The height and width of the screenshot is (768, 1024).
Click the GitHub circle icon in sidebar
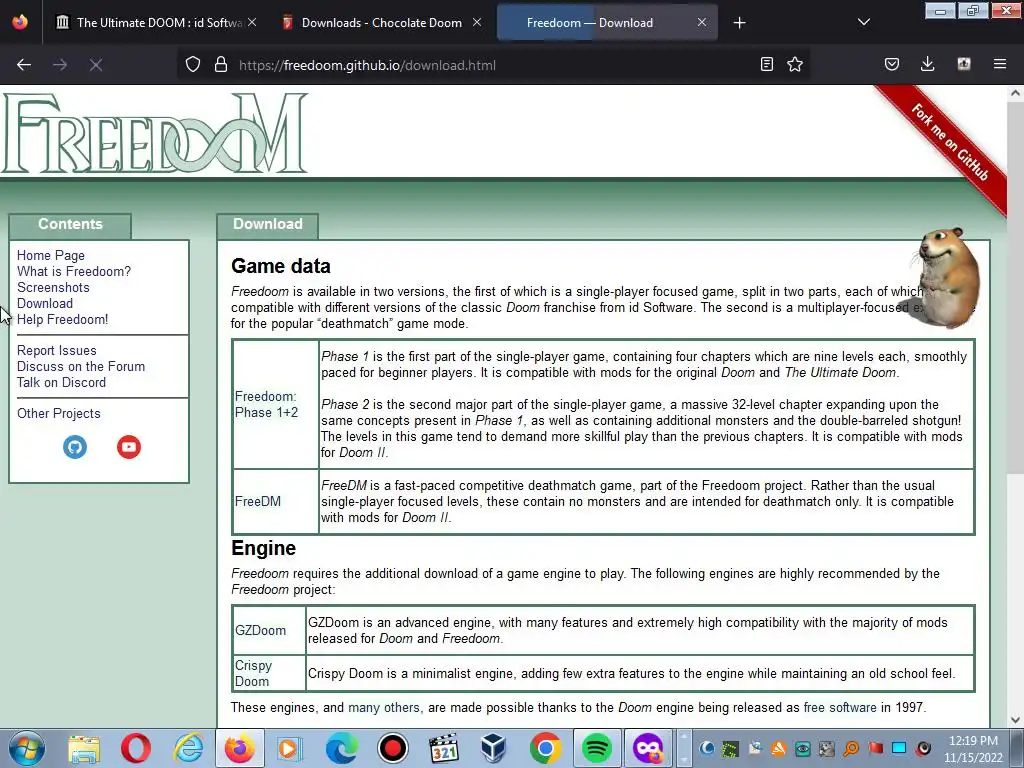75,447
